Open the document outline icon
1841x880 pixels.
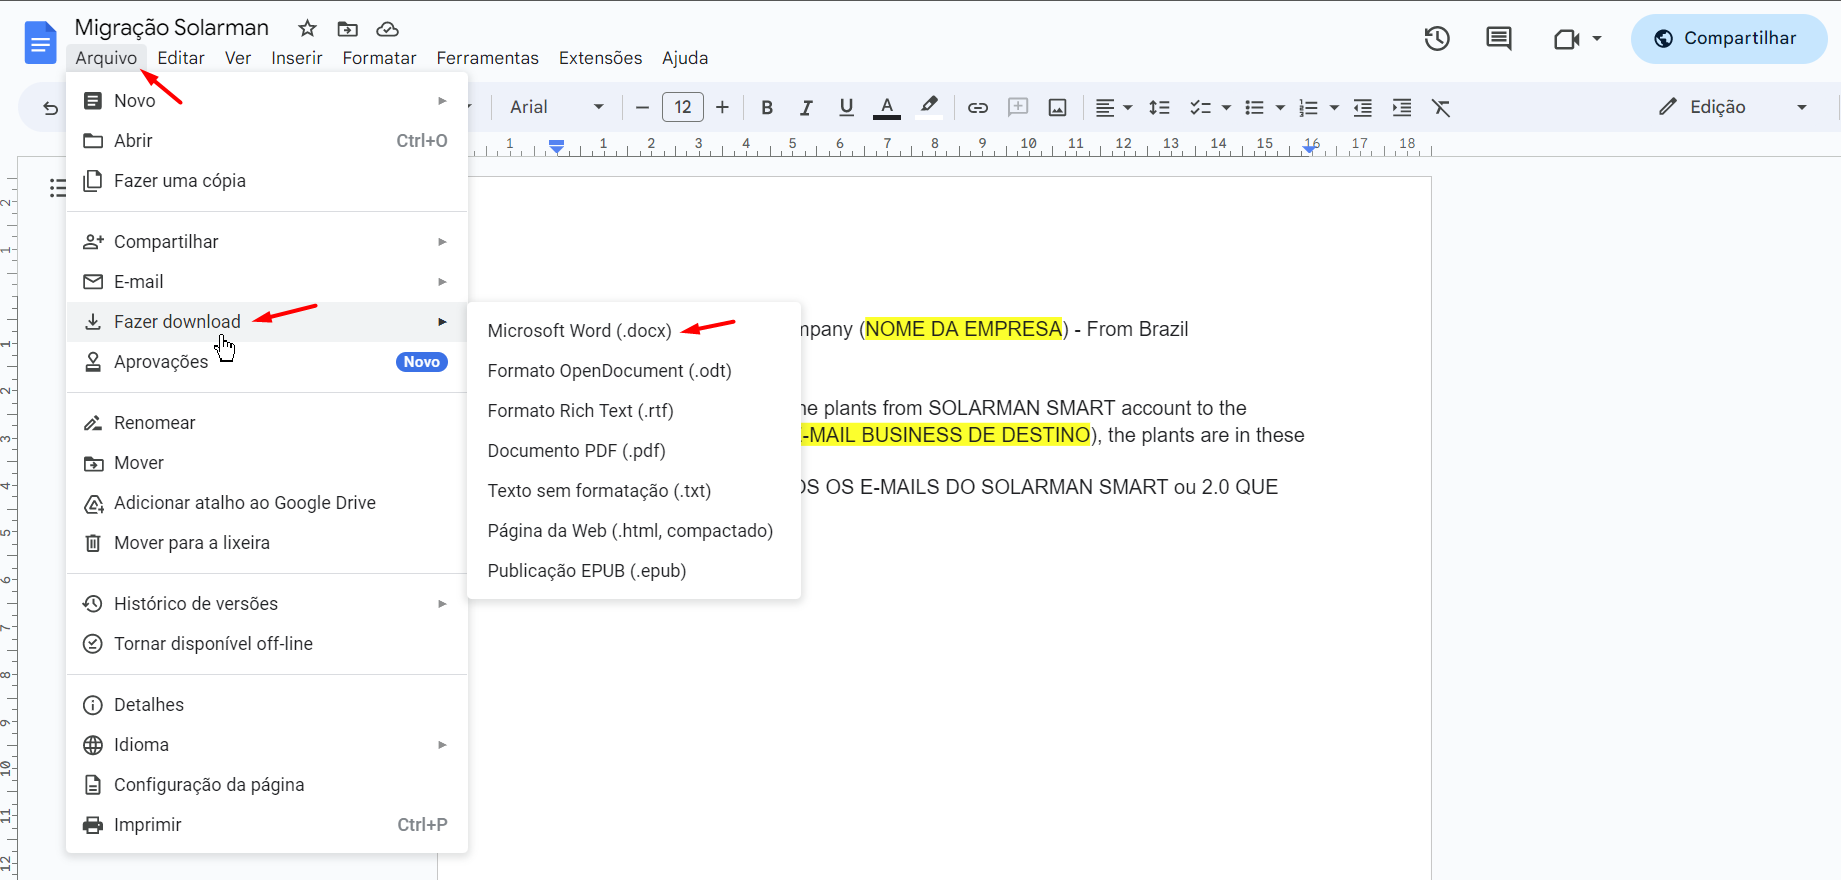pyautogui.click(x=58, y=188)
